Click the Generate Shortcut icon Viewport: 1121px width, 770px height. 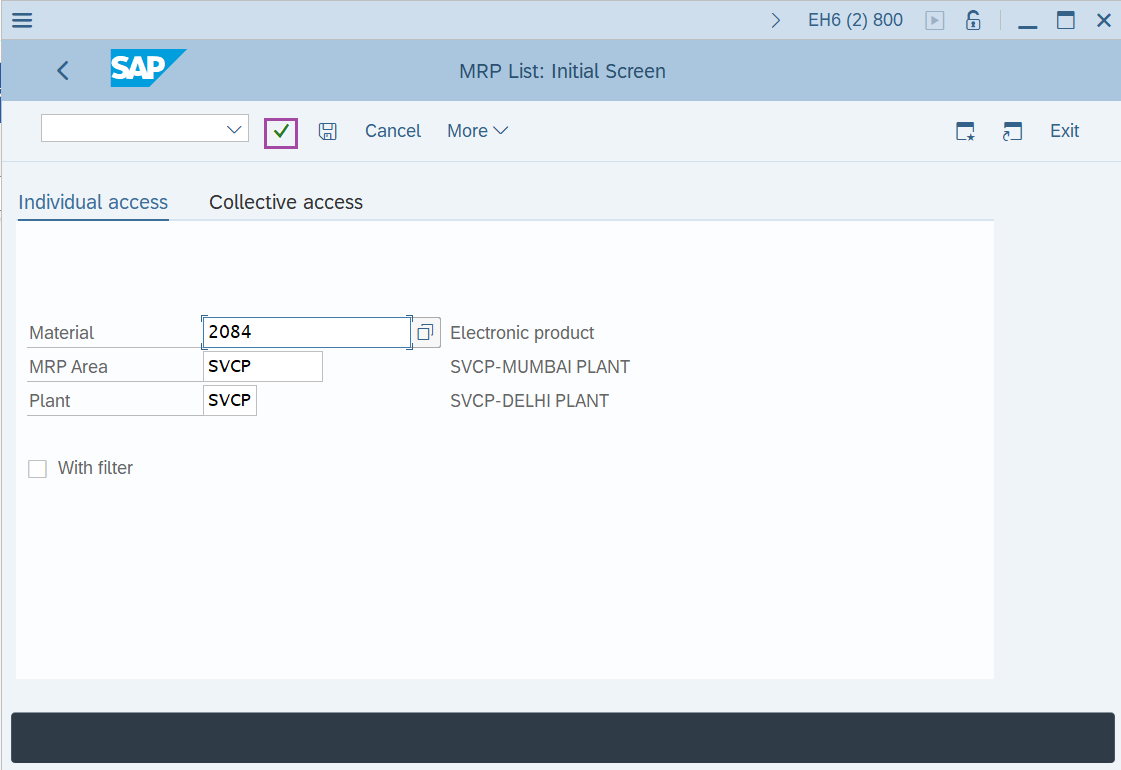click(x=1012, y=131)
